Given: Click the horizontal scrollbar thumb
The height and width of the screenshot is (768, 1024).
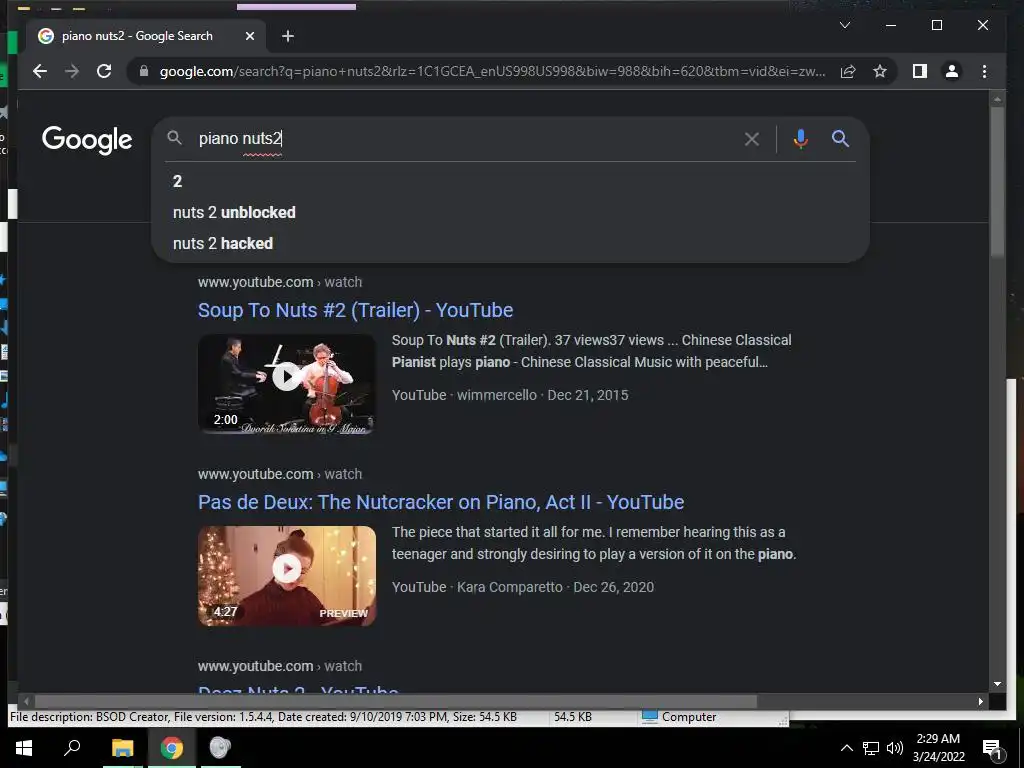Looking at the screenshot, I should [x=396, y=701].
